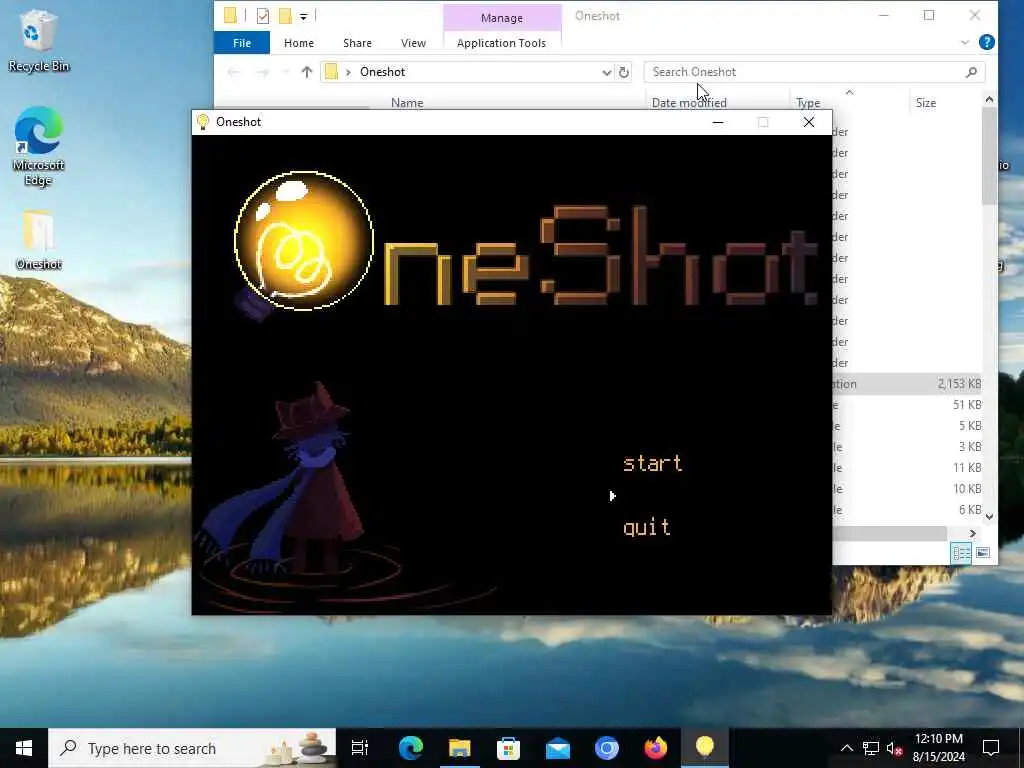Viewport: 1024px width, 768px height.
Task: Select the file row sized 5 KB
Action: tap(907, 426)
